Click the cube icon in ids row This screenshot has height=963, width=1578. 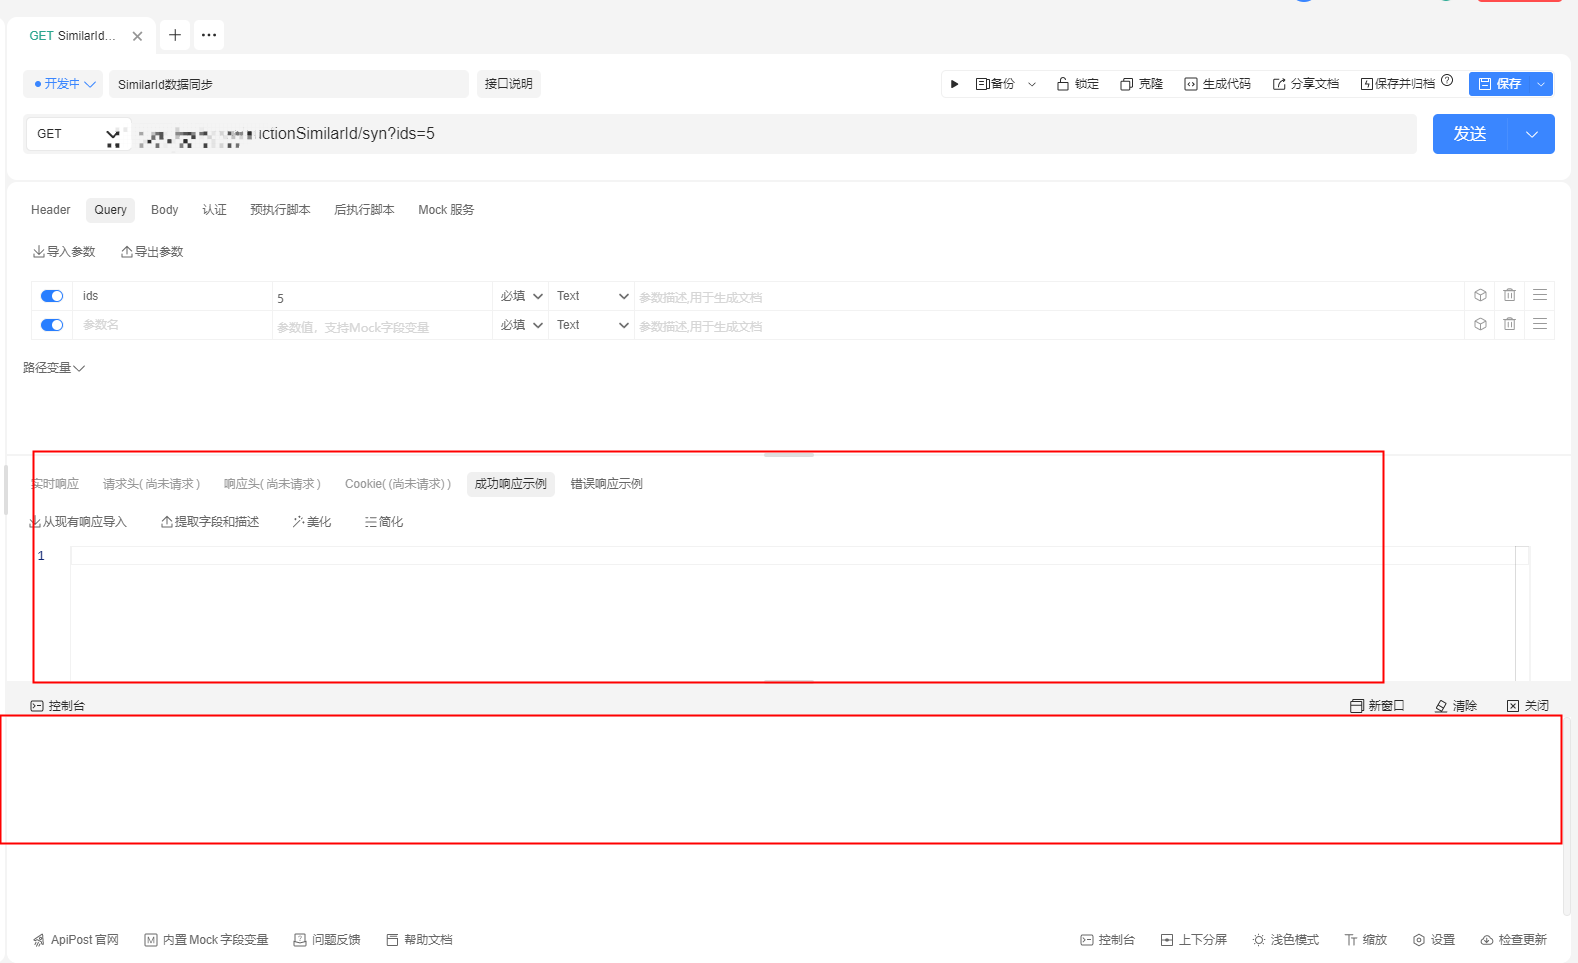[x=1481, y=295]
